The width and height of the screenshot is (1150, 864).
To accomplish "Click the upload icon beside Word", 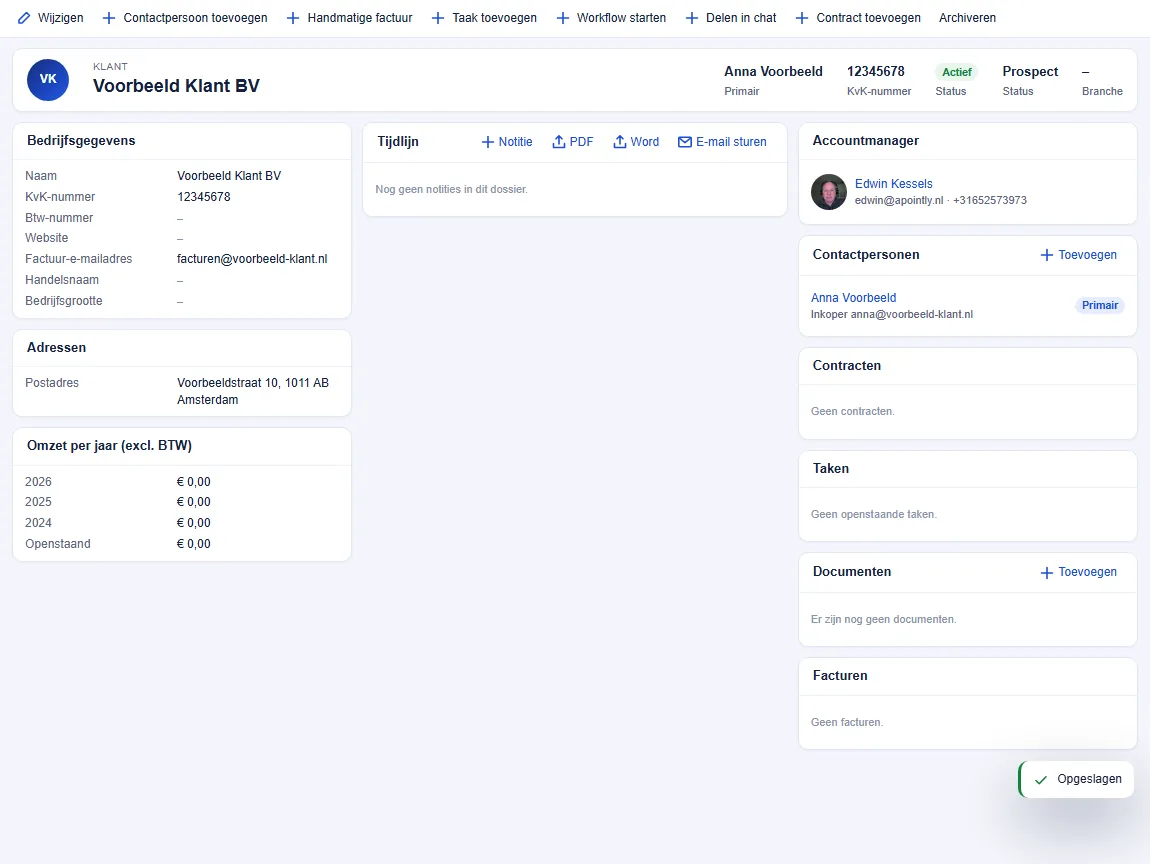I will pyautogui.click(x=620, y=142).
